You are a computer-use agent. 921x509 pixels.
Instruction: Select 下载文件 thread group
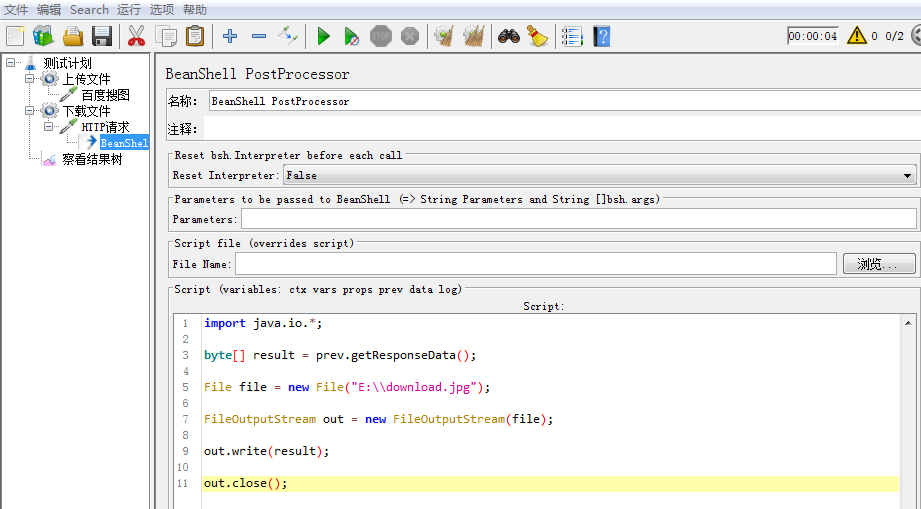pyautogui.click(x=86, y=111)
